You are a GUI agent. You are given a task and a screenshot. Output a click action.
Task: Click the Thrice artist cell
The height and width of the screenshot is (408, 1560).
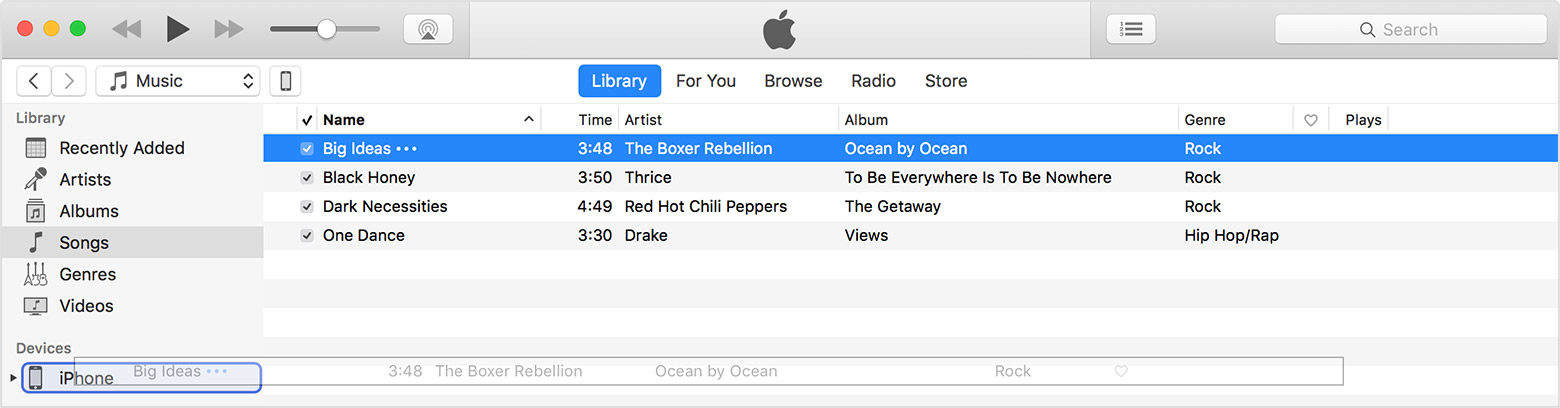648,177
